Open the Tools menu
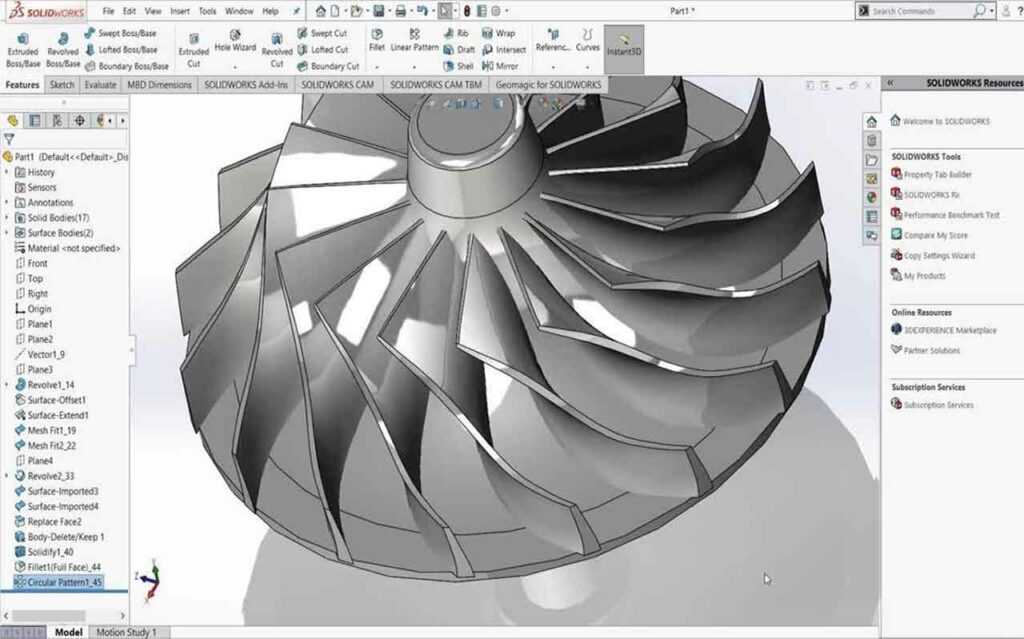Image resolution: width=1024 pixels, height=639 pixels. 208,11
